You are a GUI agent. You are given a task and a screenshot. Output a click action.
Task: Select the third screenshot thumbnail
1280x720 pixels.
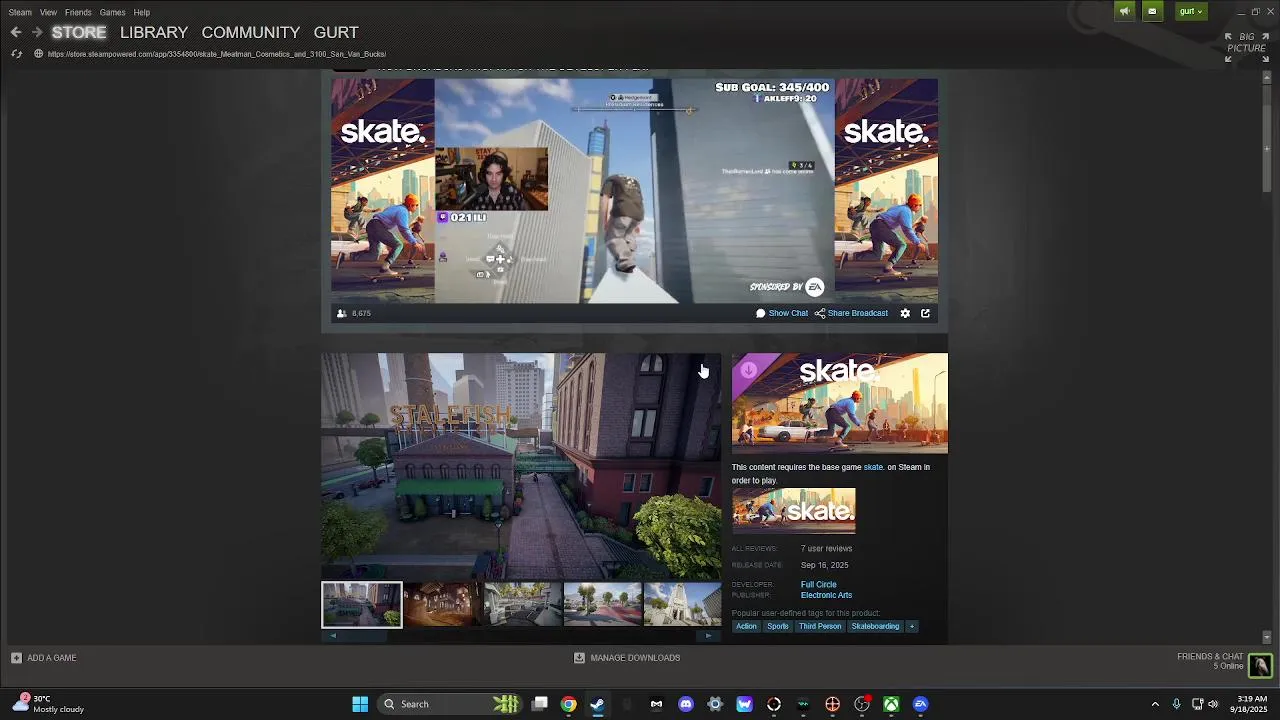tap(522, 605)
